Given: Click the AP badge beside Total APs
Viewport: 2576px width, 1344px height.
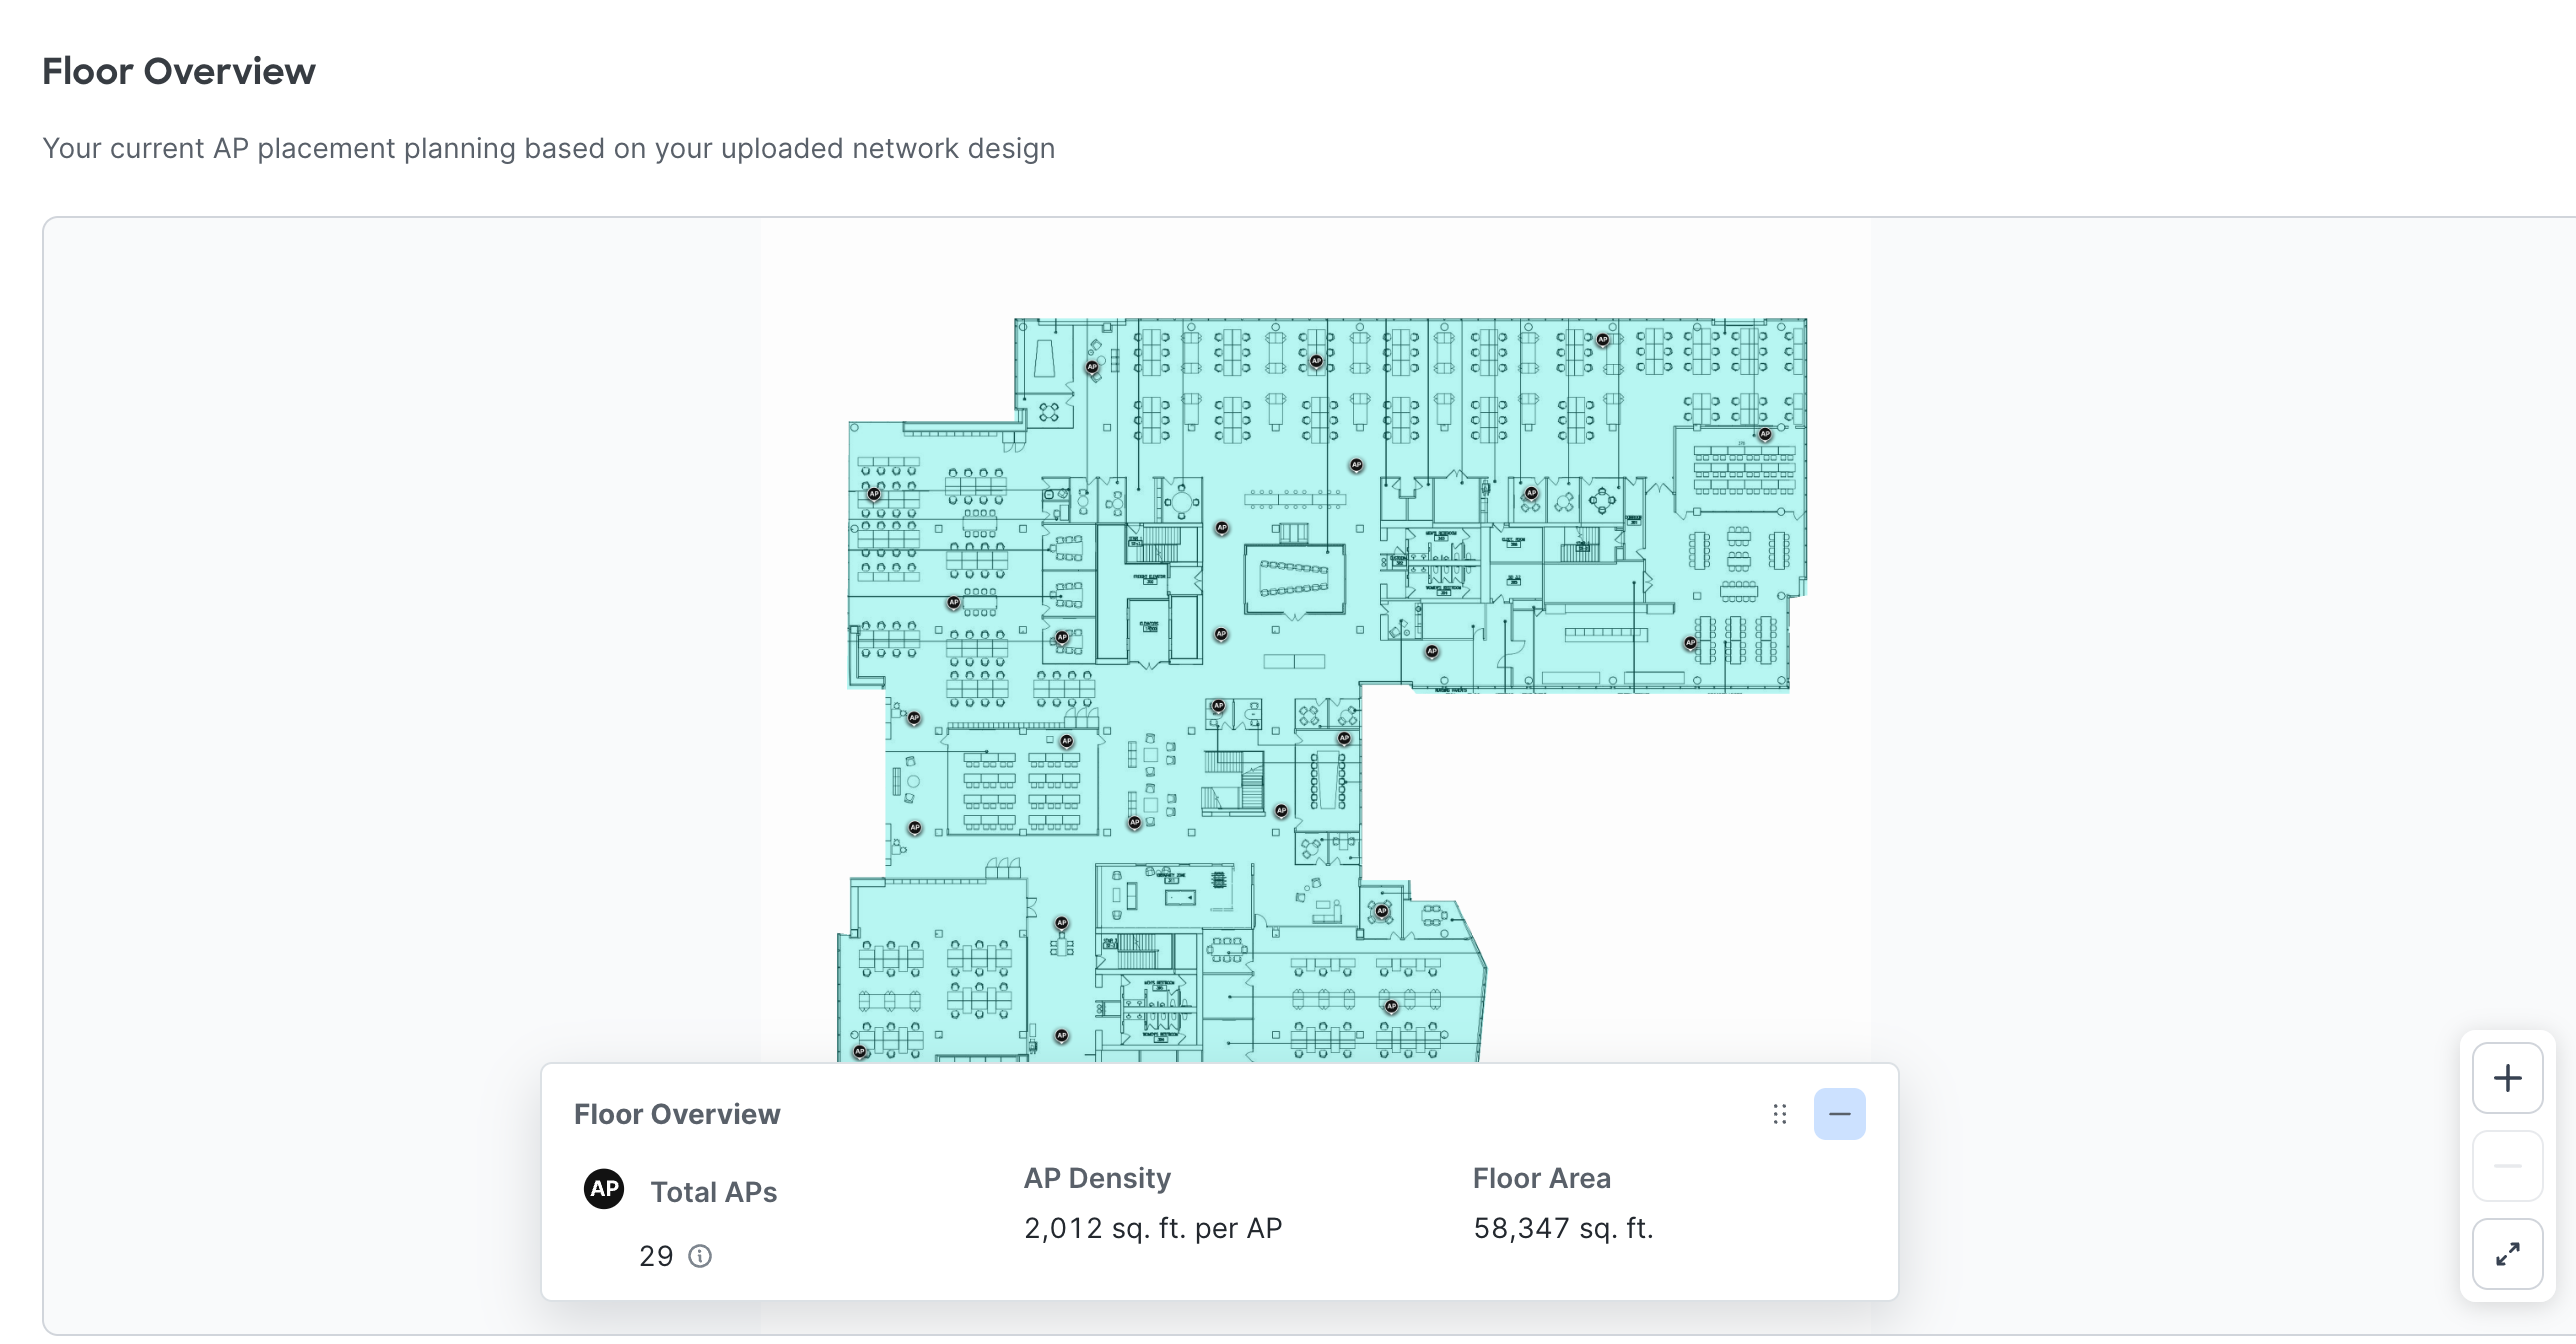Looking at the screenshot, I should coord(604,1189).
